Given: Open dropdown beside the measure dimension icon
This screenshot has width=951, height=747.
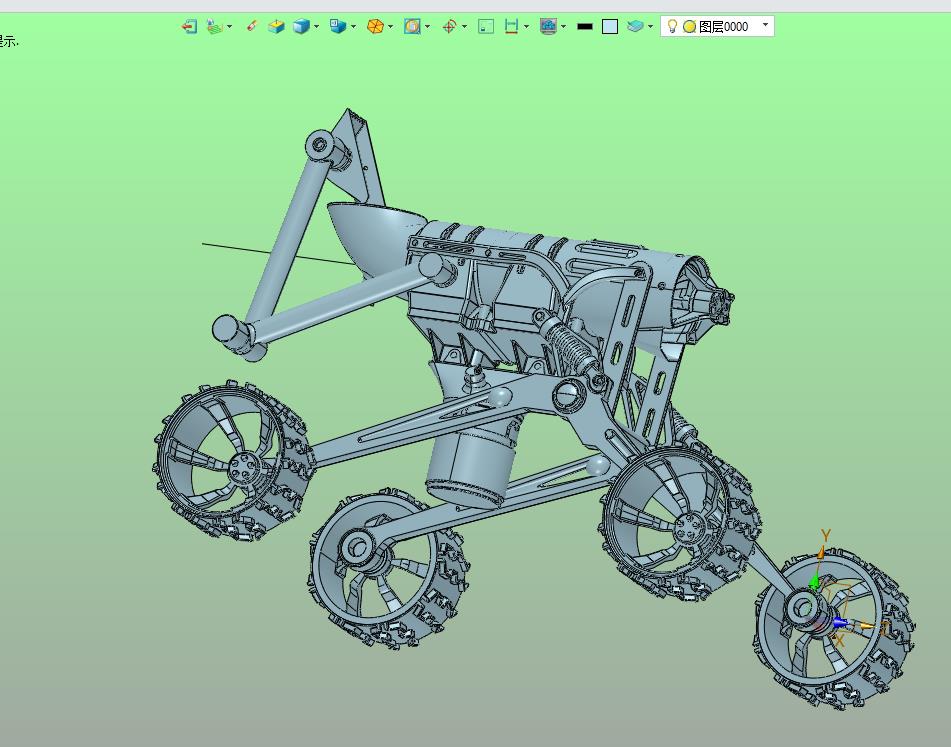Looking at the screenshot, I should (x=526, y=27).
